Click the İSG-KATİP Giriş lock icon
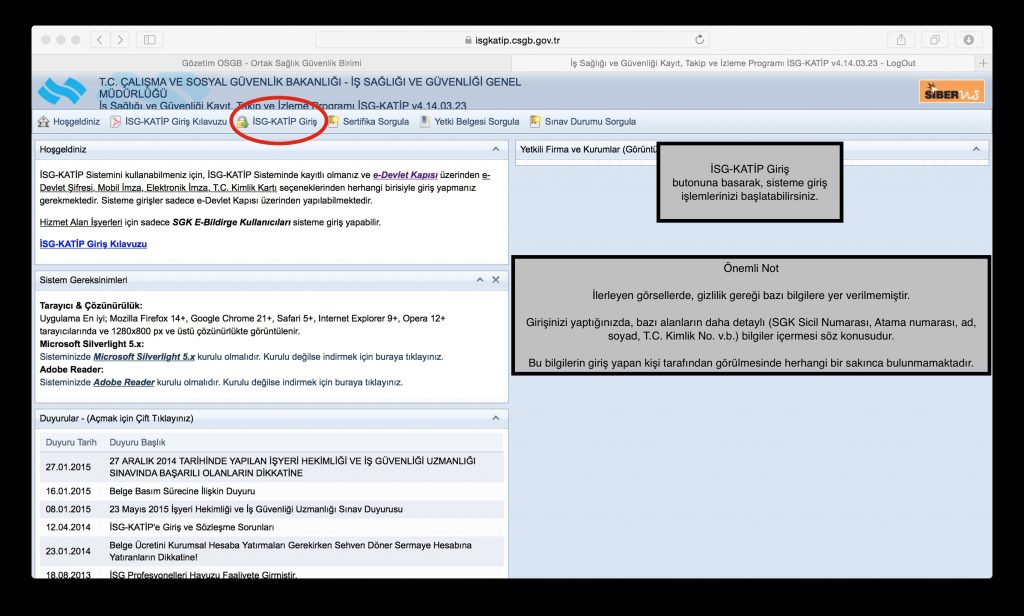1024x616 pixels. (x=243, y=122)
